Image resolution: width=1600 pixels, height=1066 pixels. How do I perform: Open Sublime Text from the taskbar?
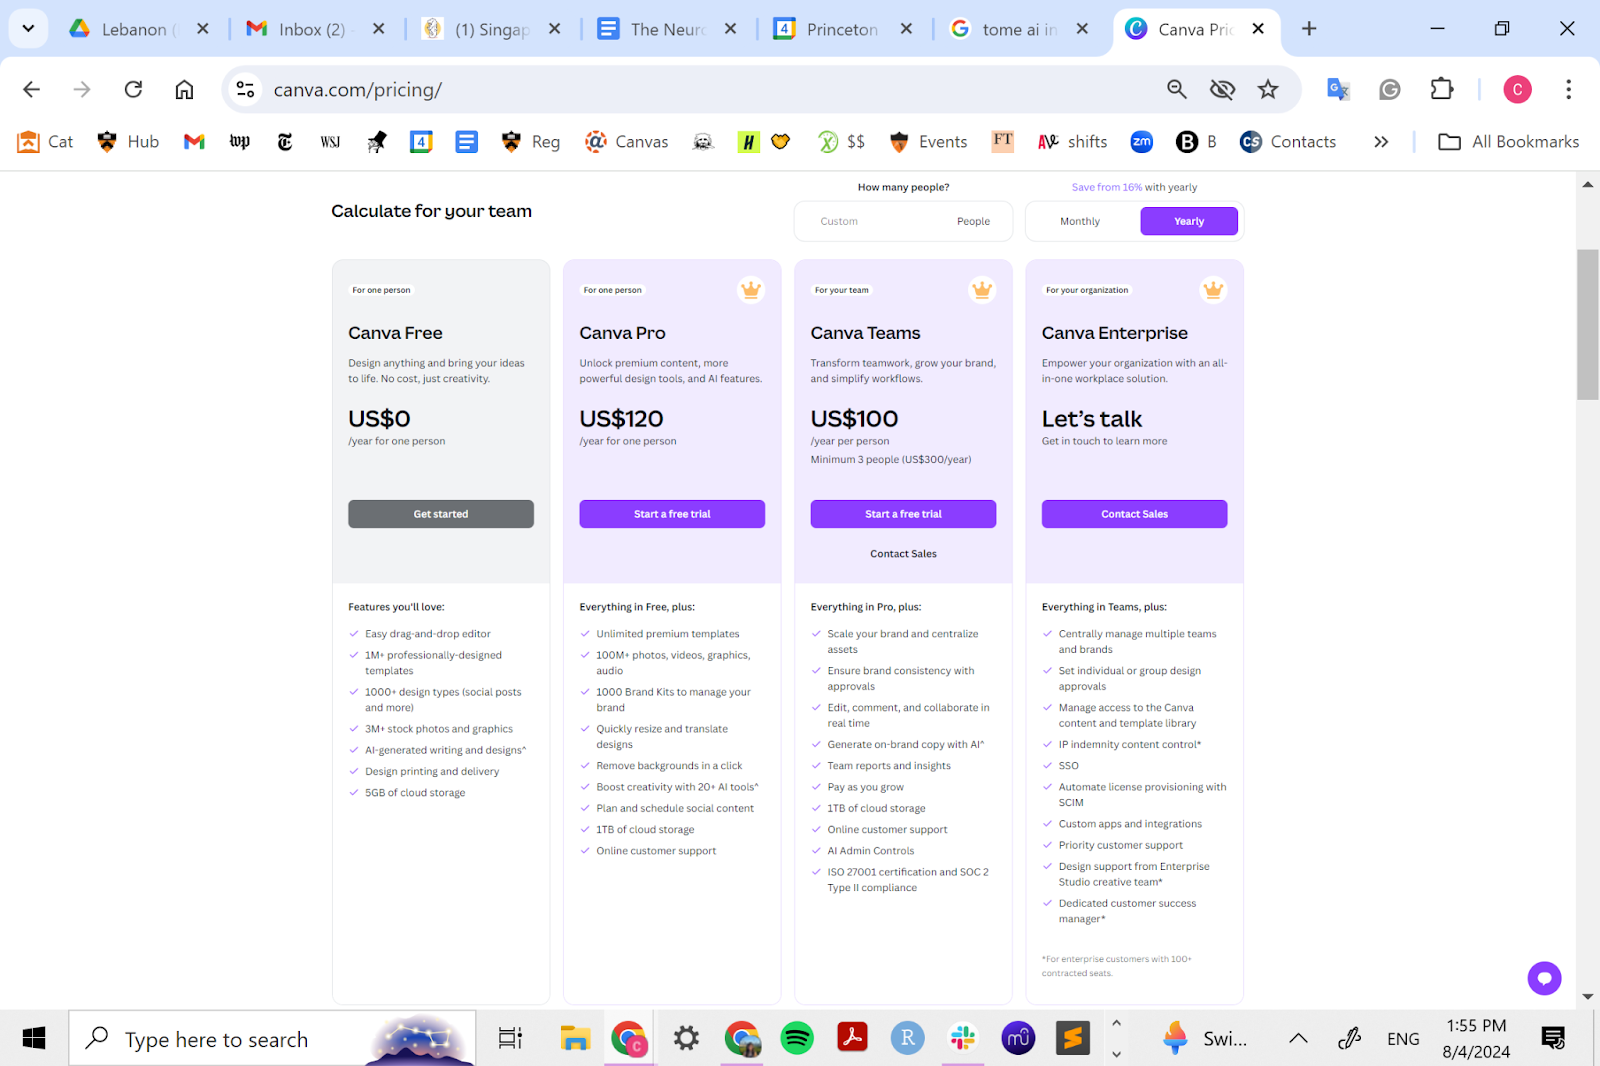1073,1039
